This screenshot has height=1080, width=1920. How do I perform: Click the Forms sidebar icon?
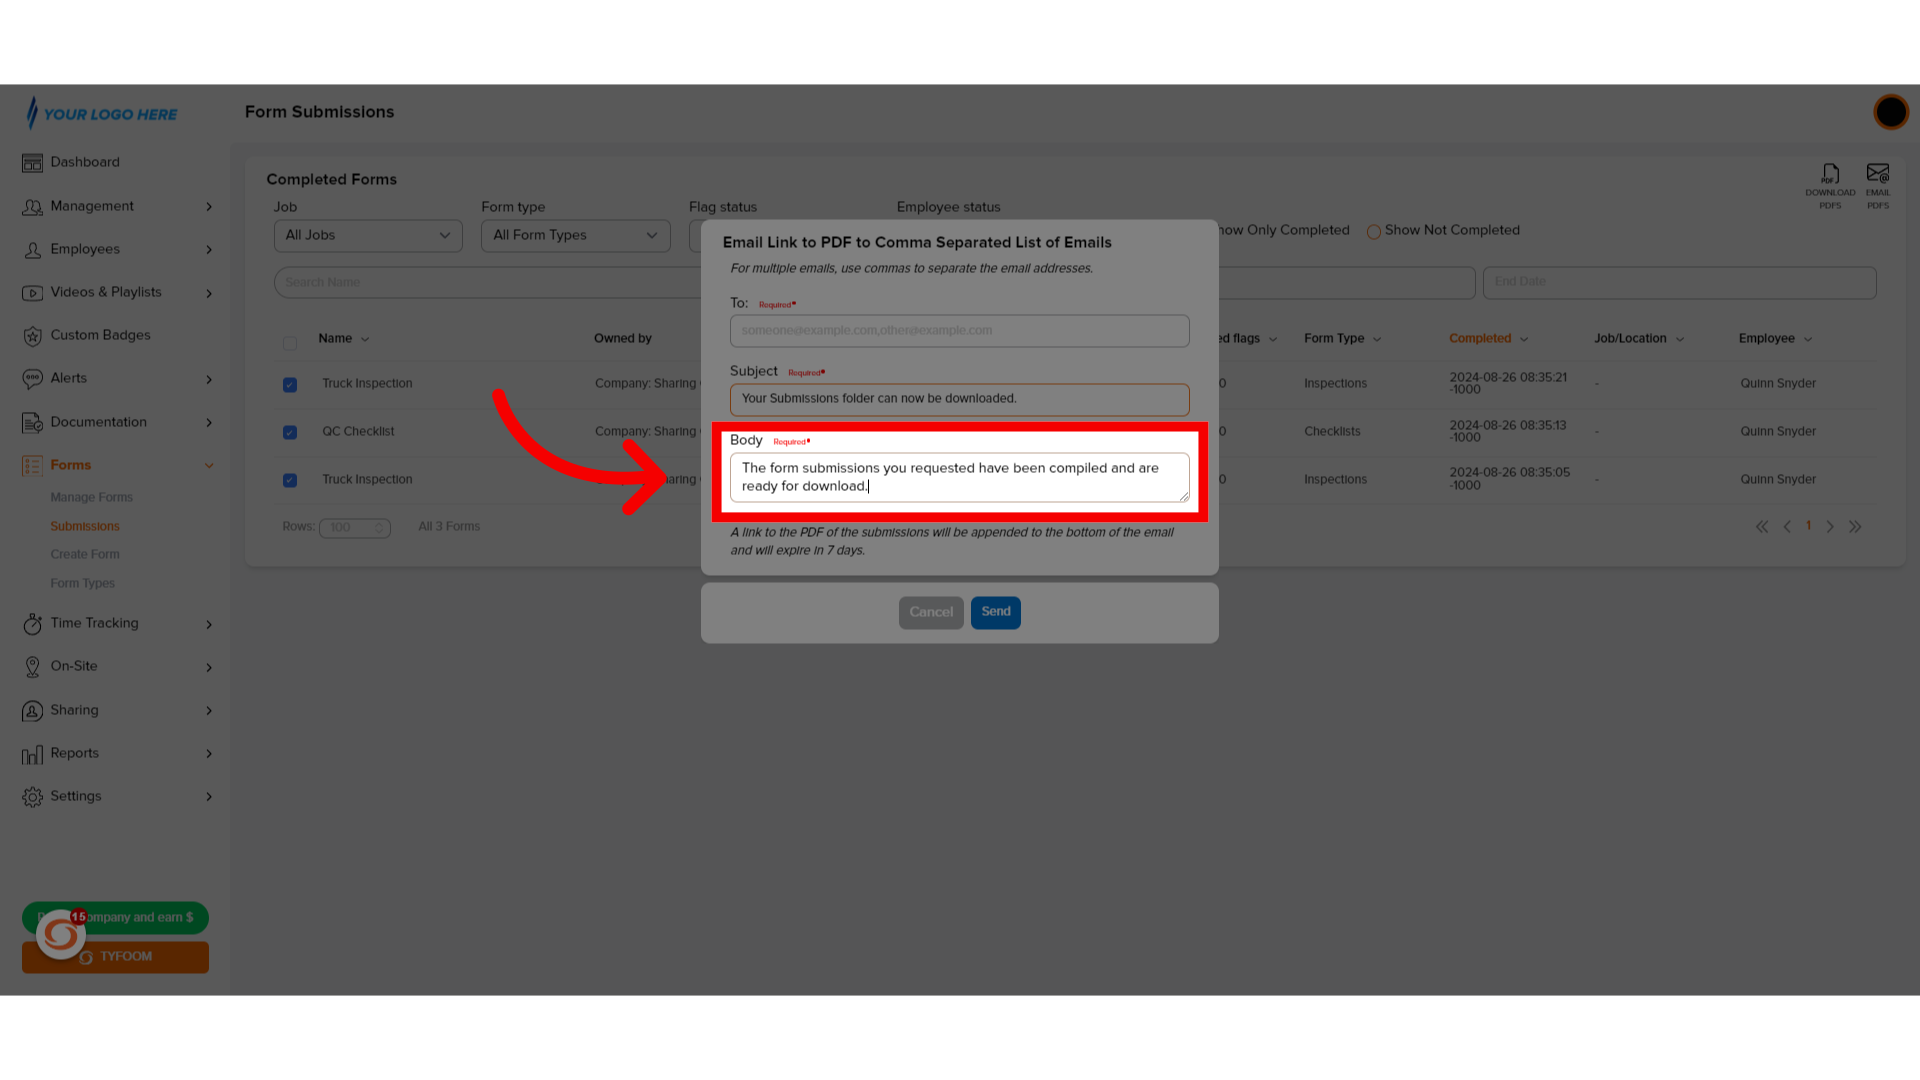[x=33, y=464]
